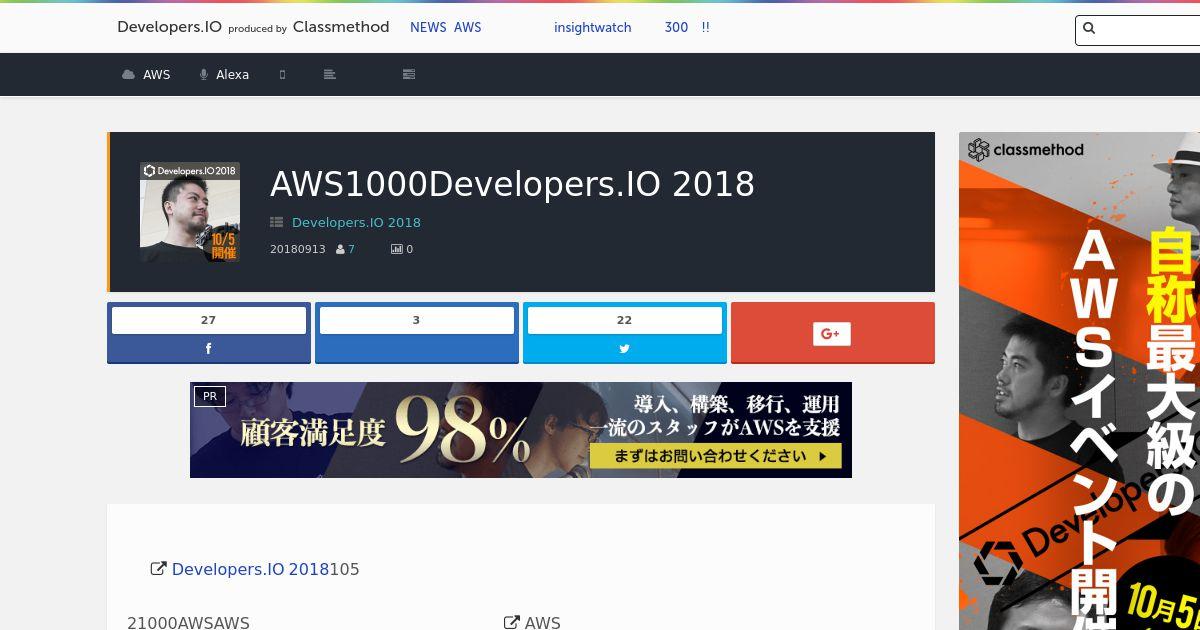Viewport: 1200px width, 630px height.
Task: Click the list icon beside Developers.IO 2018
Action: 277,222
